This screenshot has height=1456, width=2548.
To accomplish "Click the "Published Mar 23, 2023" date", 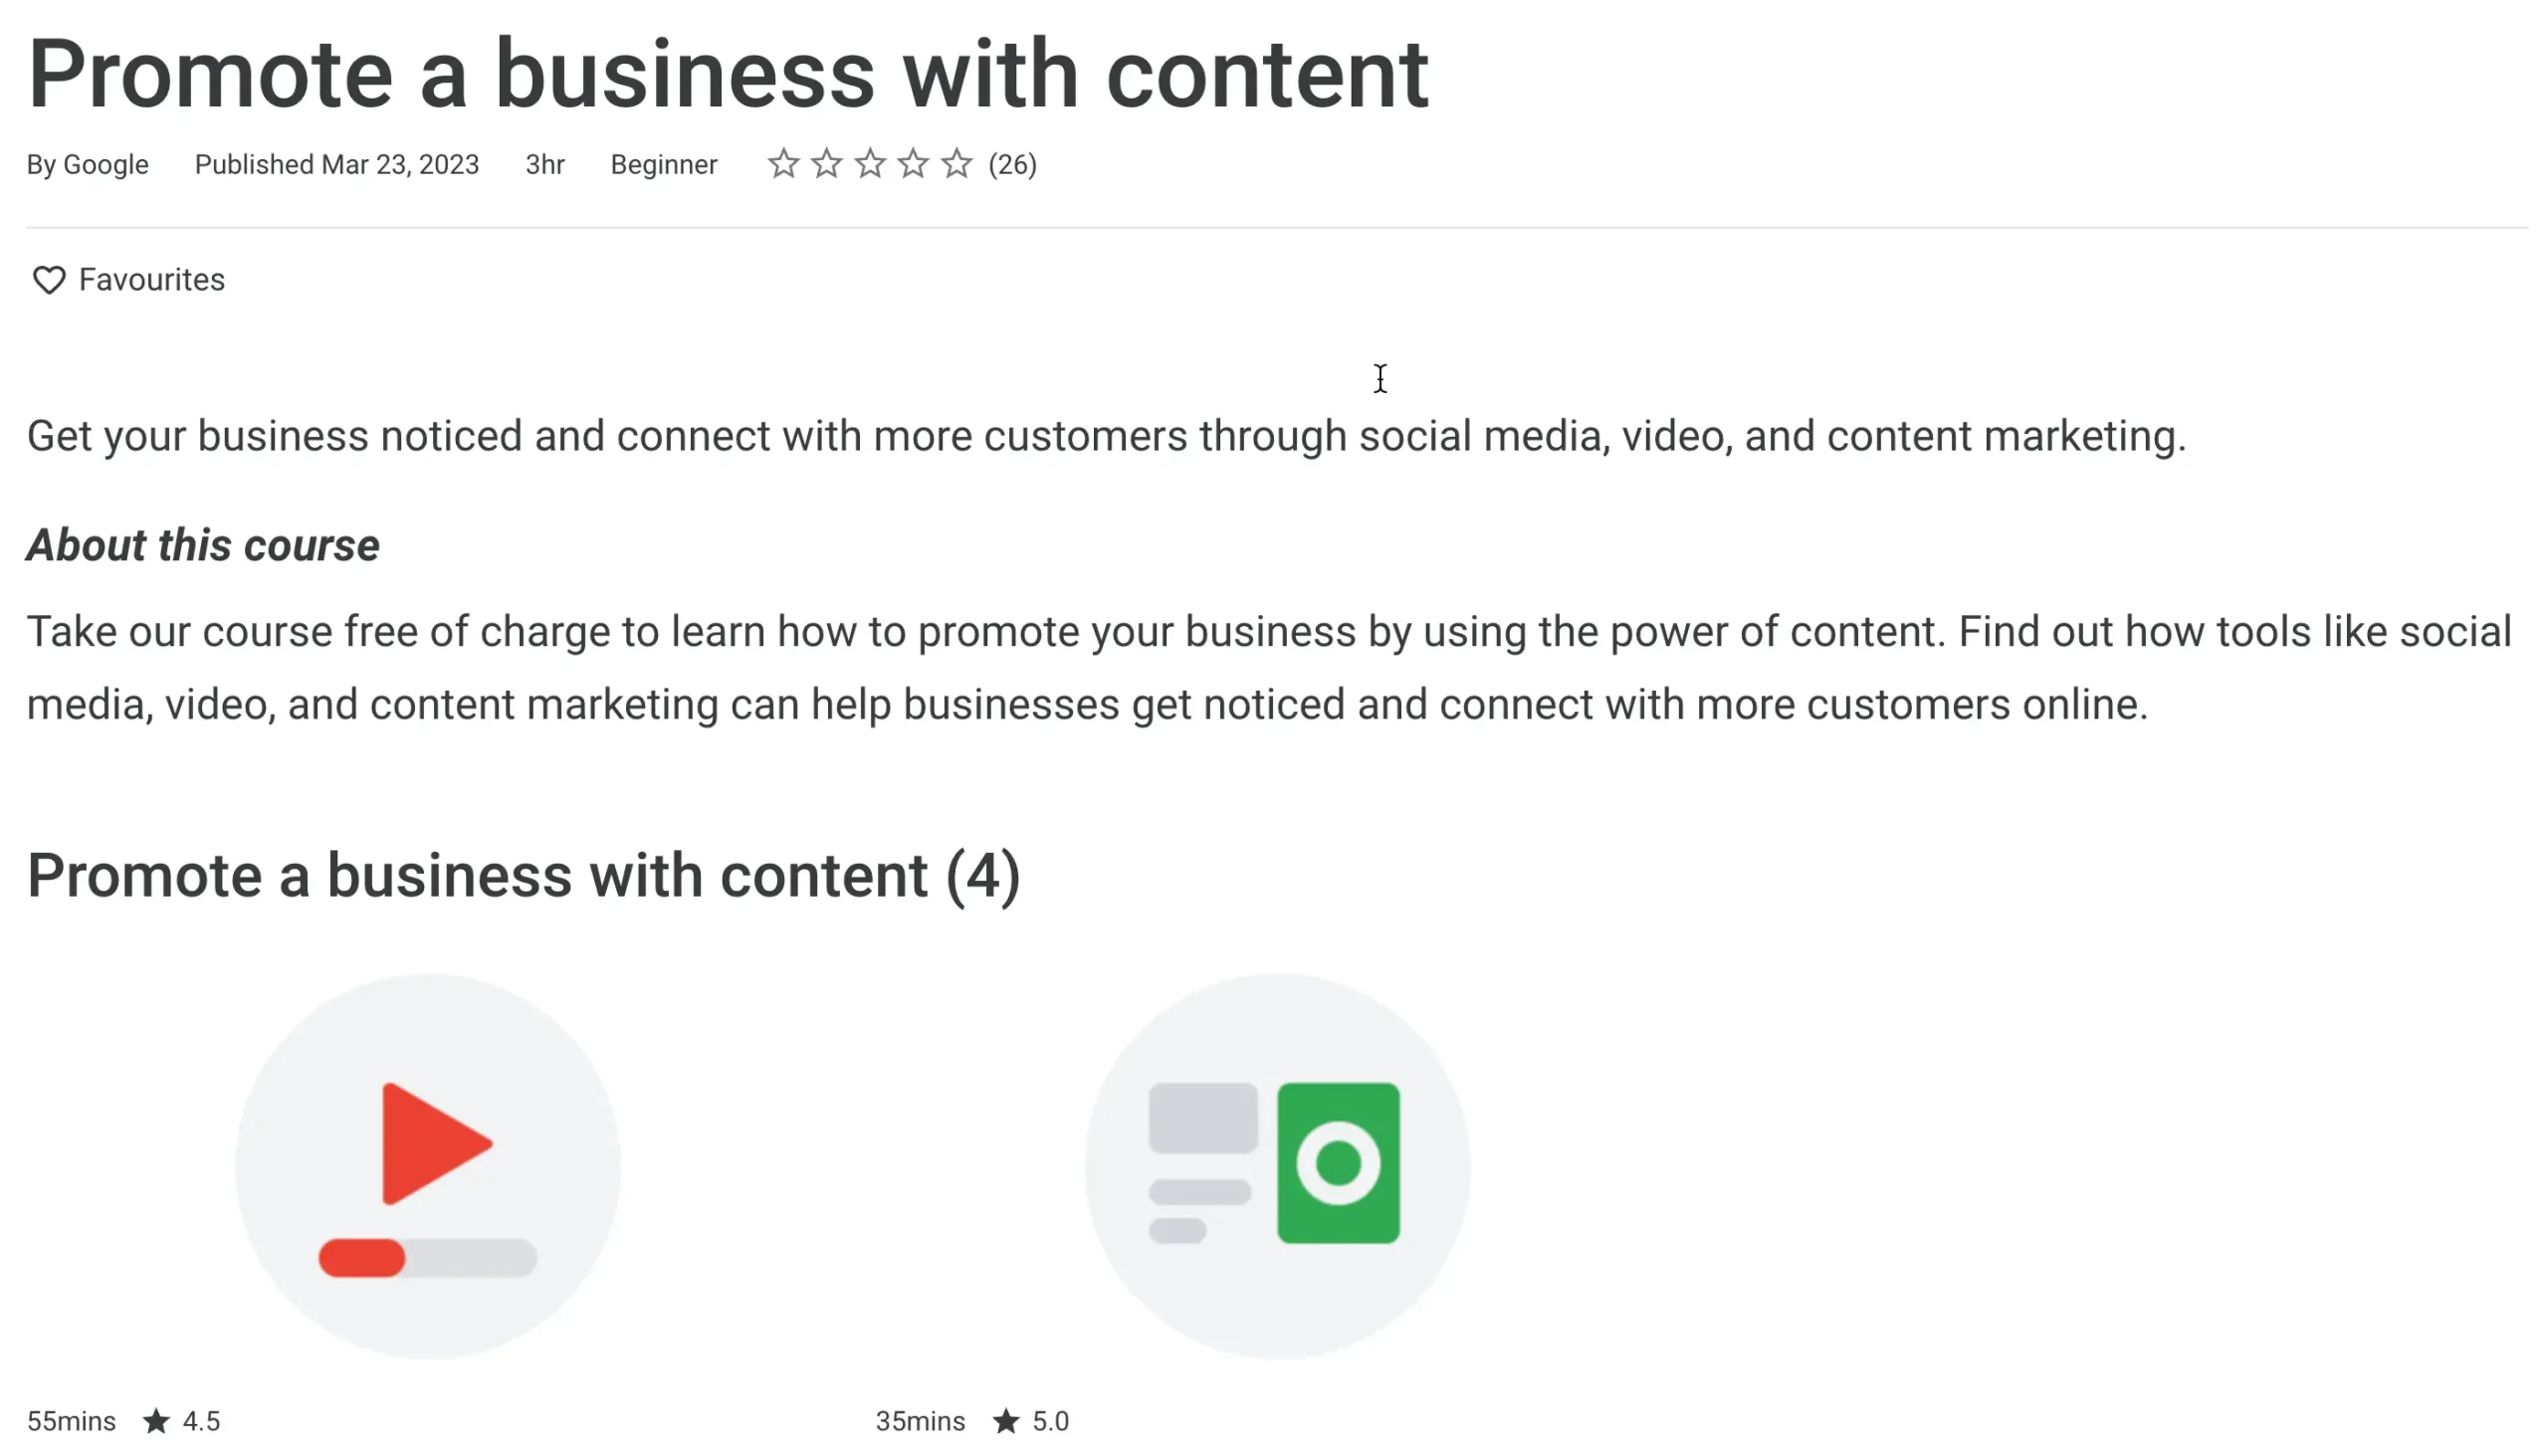I will [337, 165].
